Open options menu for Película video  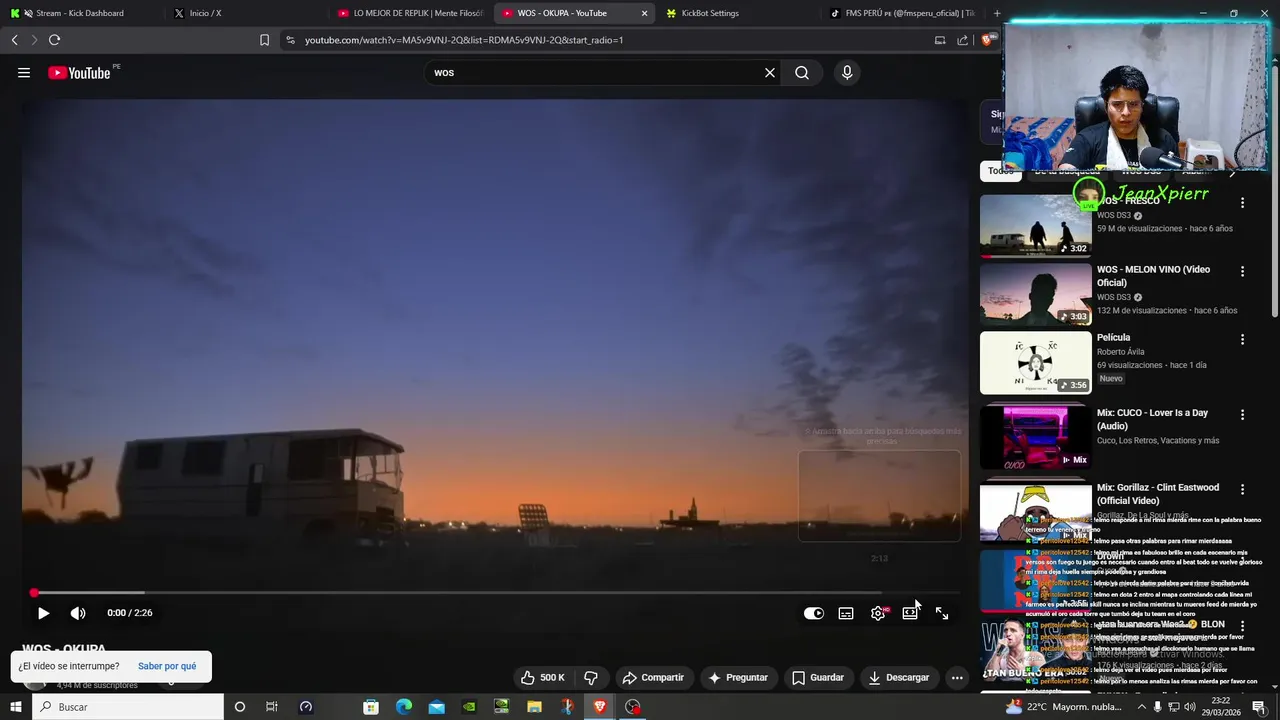pos(1243,339)
